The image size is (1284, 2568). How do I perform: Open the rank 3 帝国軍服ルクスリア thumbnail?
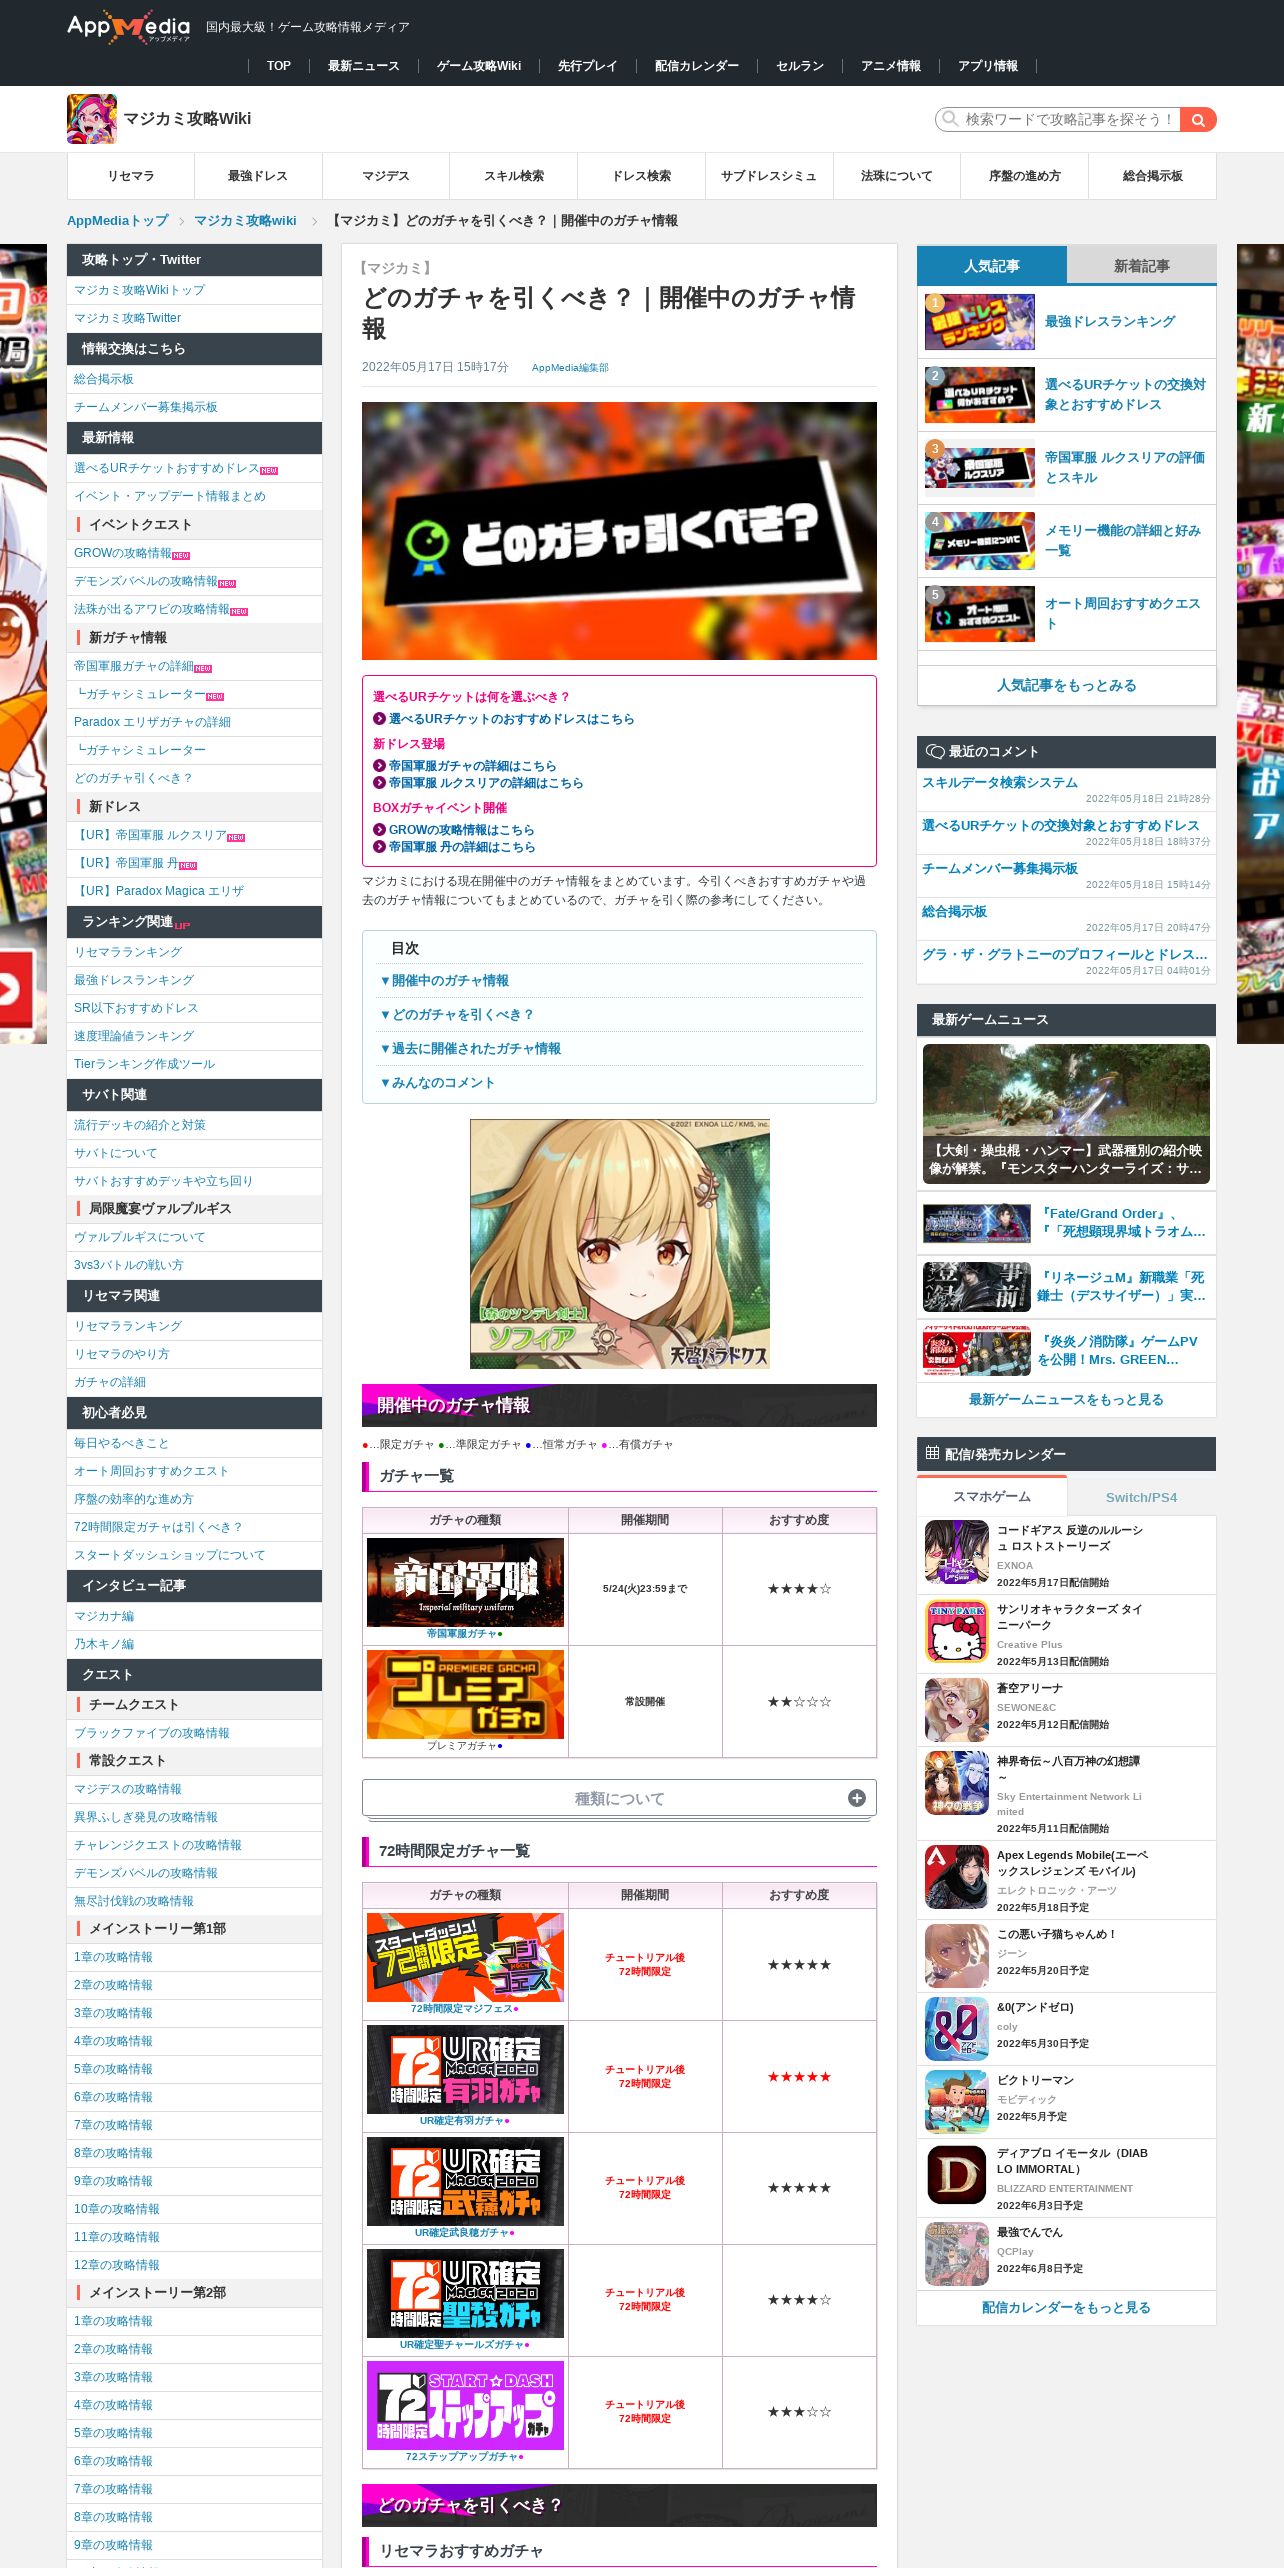980,468
